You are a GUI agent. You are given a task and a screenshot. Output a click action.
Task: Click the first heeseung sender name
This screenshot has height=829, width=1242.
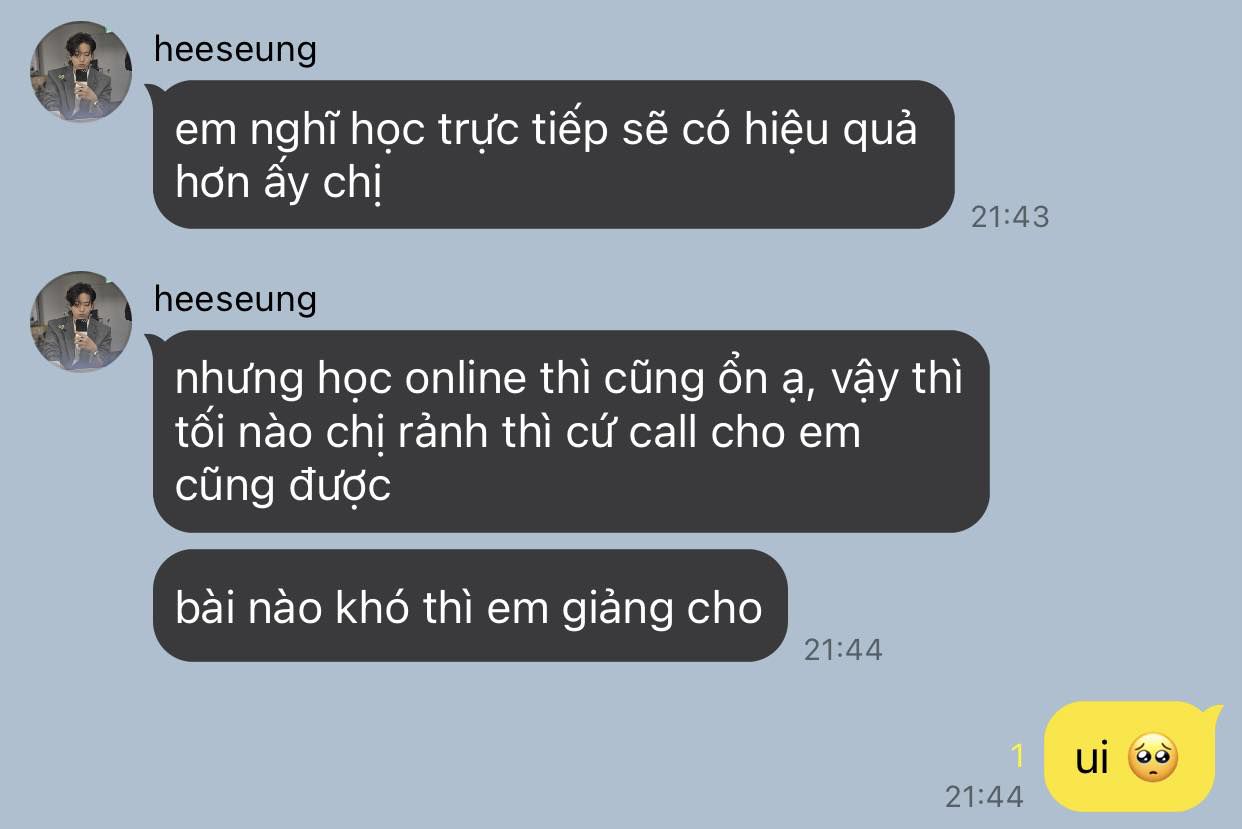point(235,49)
